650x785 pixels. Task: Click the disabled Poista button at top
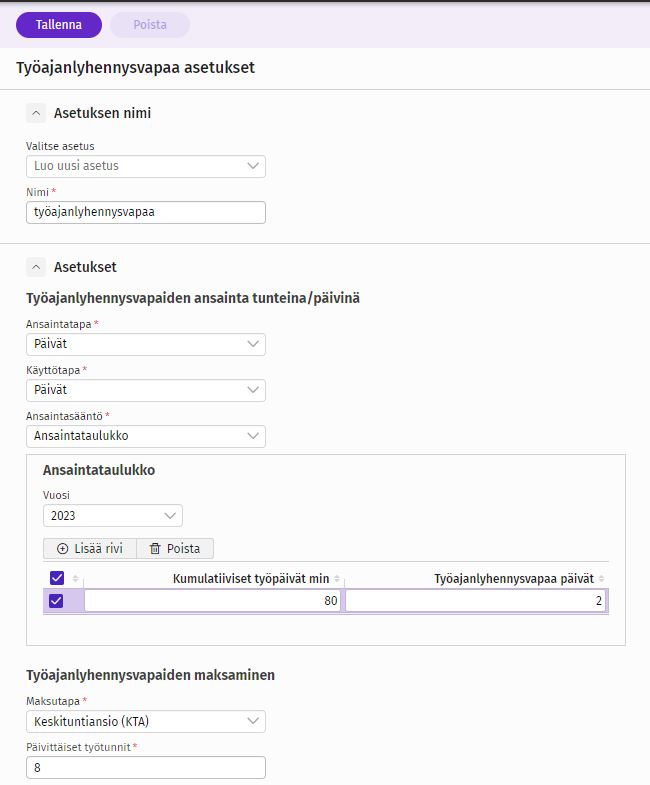(150, 25)
